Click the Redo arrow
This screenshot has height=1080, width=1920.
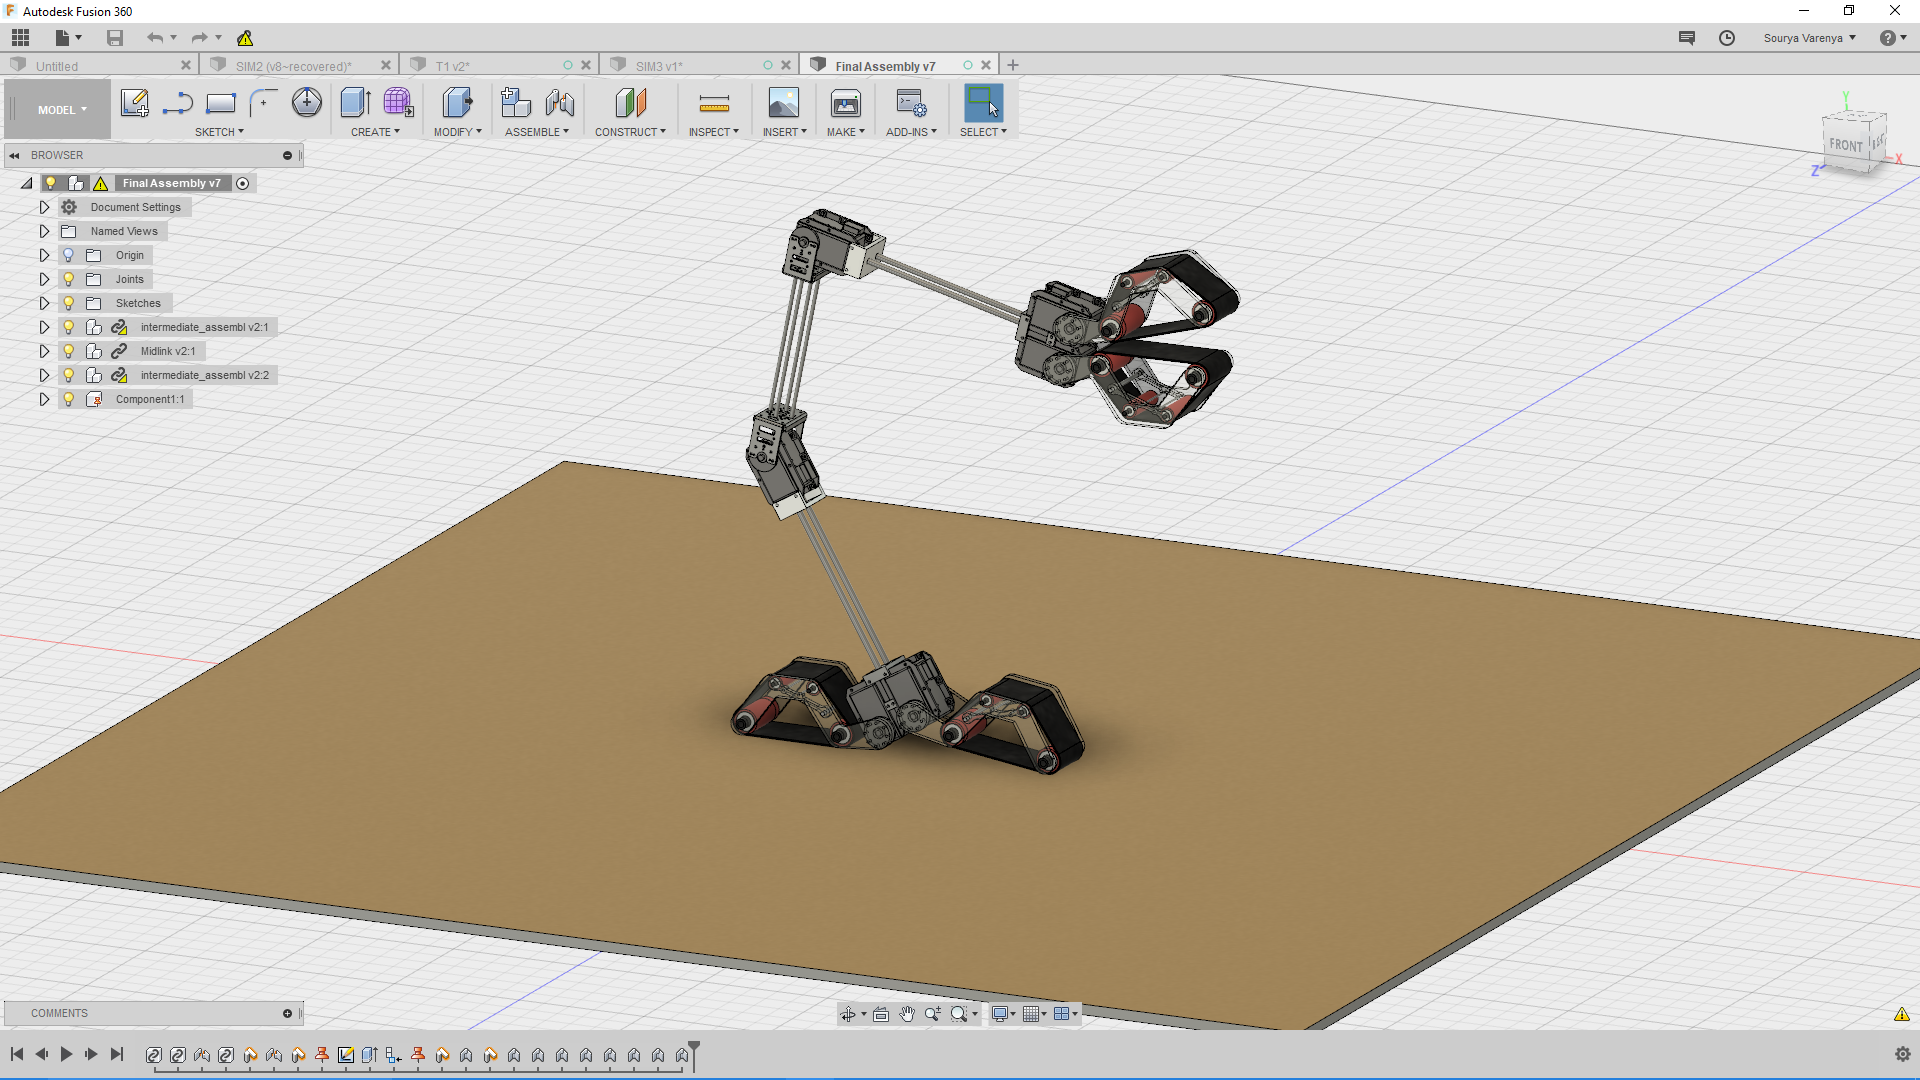tap(199, 38)
